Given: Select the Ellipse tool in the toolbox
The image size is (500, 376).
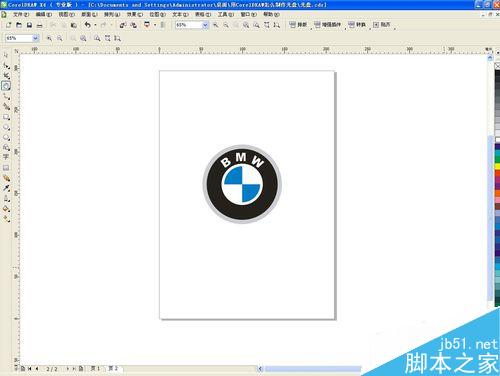Looking at the screenshot, I should tap(6, 127).
